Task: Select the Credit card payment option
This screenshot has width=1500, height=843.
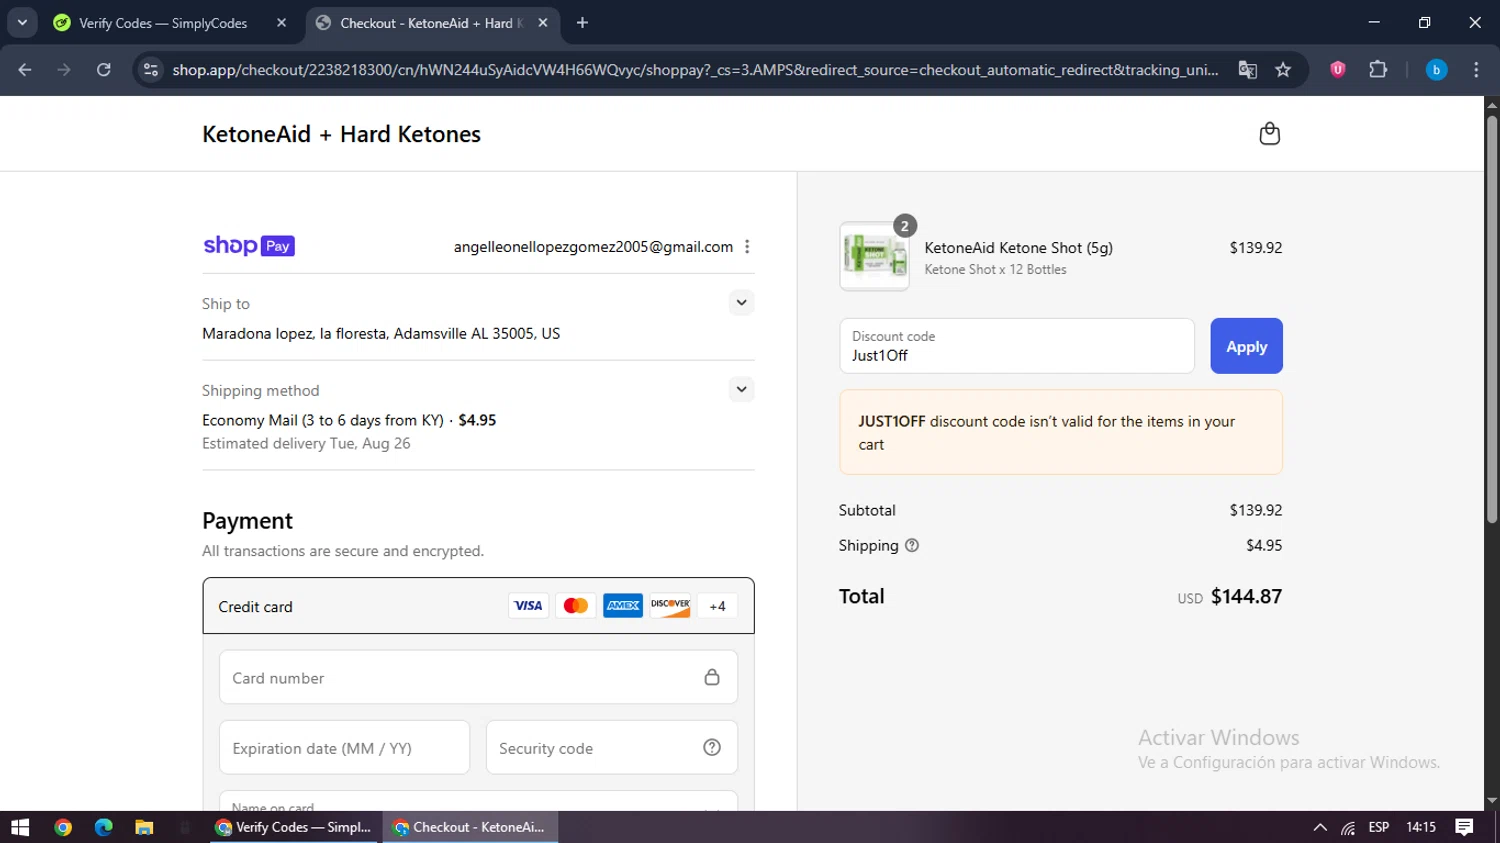Action: [x=478, y=606]
